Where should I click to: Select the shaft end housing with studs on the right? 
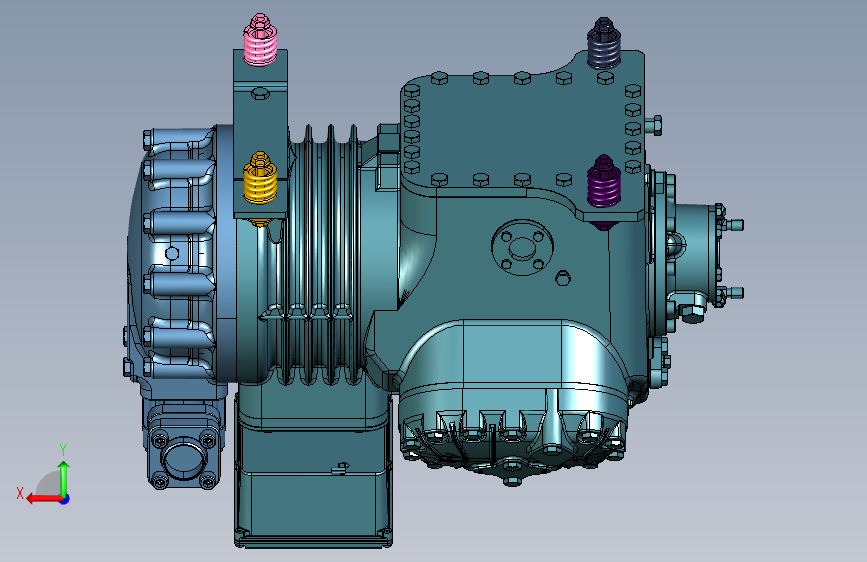coord(698,254)
